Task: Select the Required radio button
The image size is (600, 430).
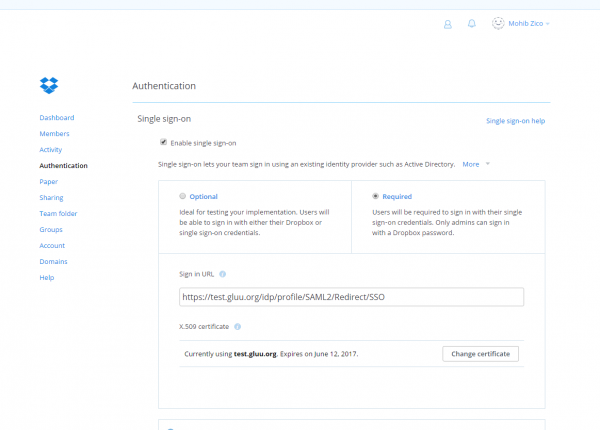Action: click(375, 197)
